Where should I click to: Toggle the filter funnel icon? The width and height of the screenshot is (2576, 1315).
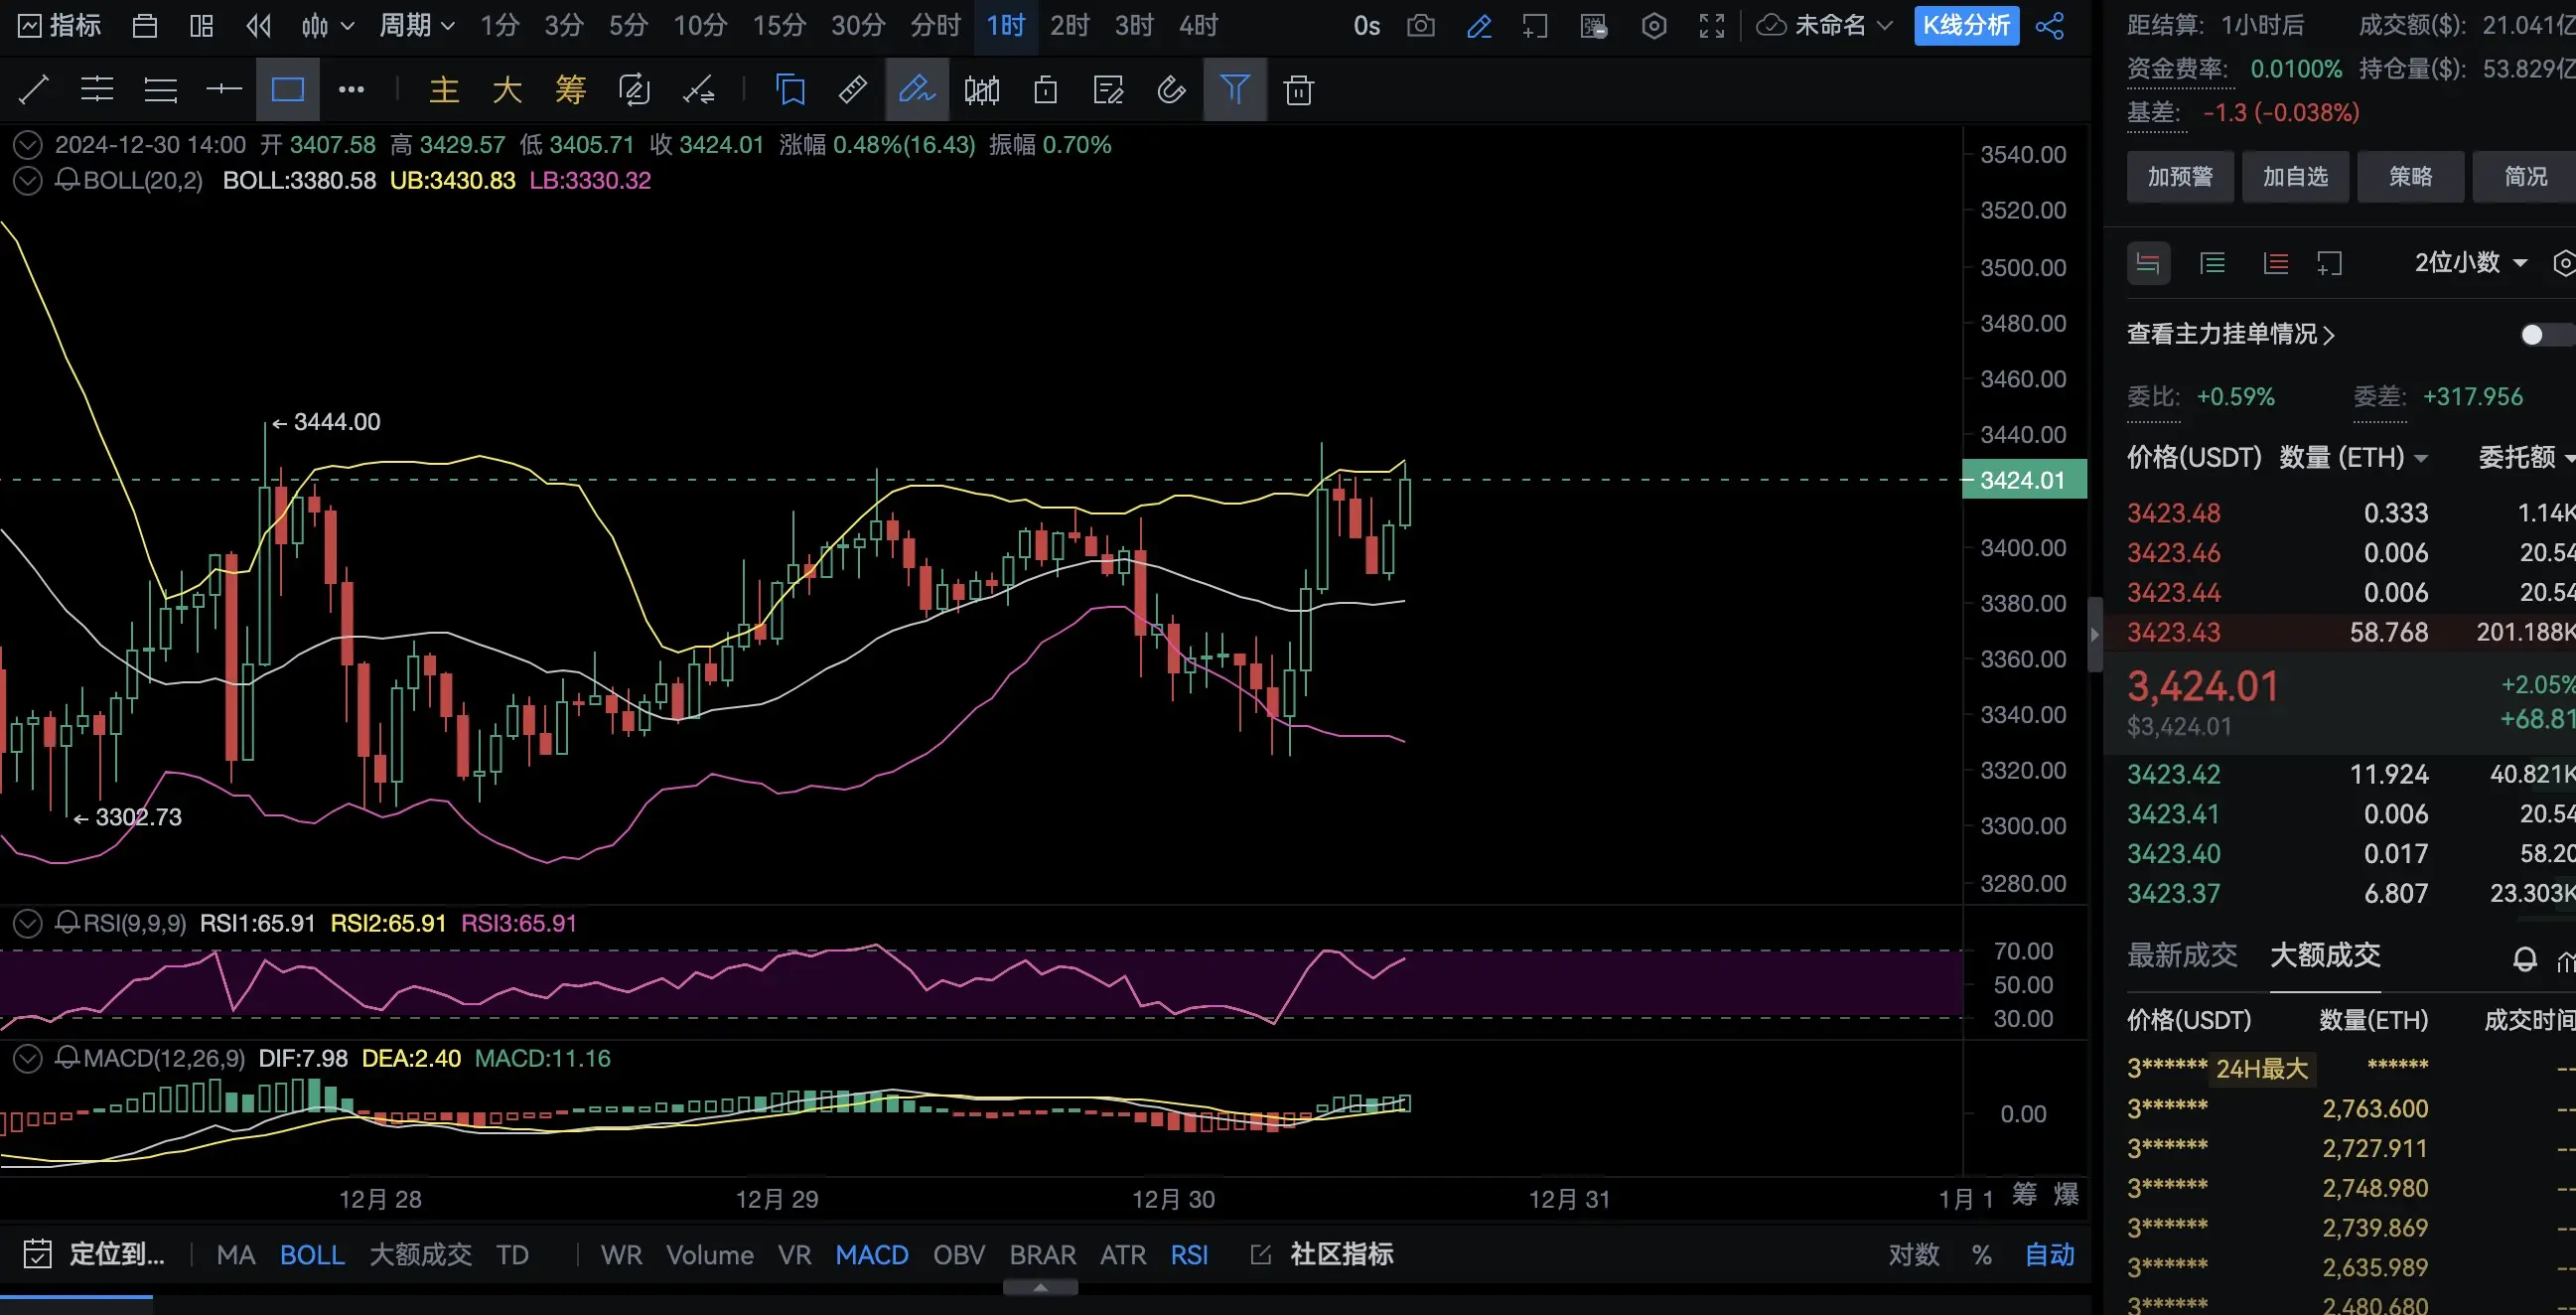point(1235,91)
